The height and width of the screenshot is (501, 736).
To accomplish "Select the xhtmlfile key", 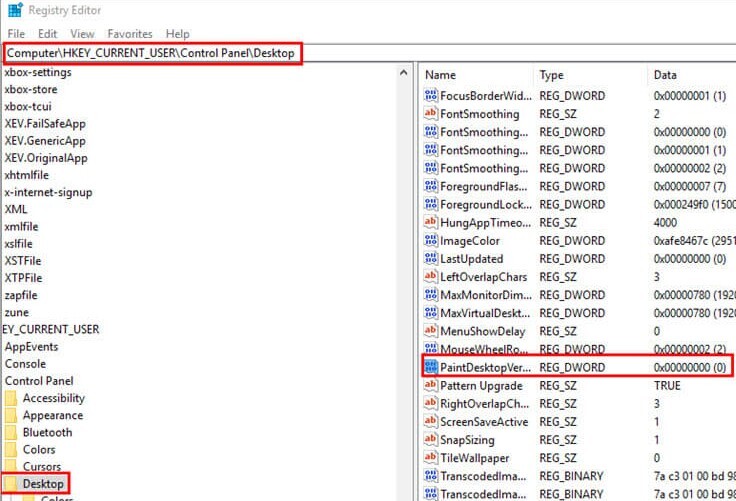I will pos(27,175).
